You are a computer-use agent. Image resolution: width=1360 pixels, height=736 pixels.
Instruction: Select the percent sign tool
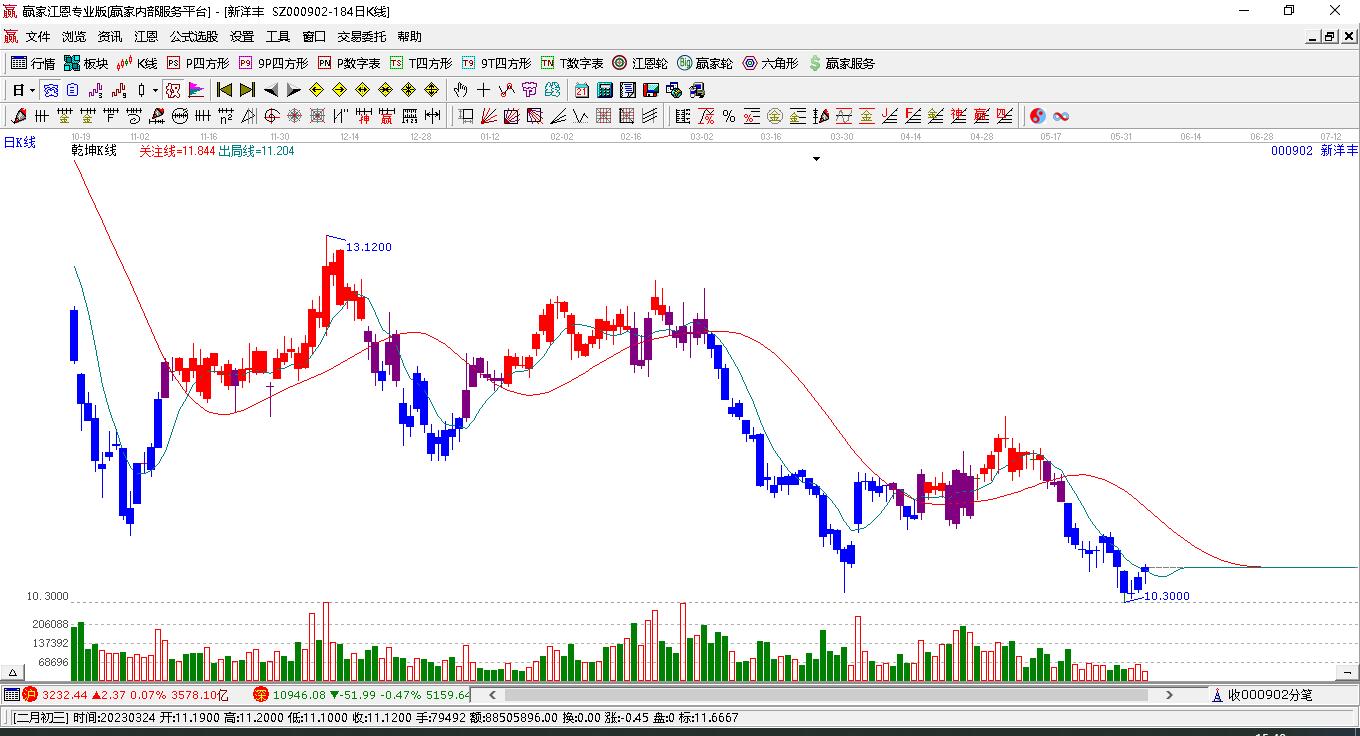click(729, 116)
